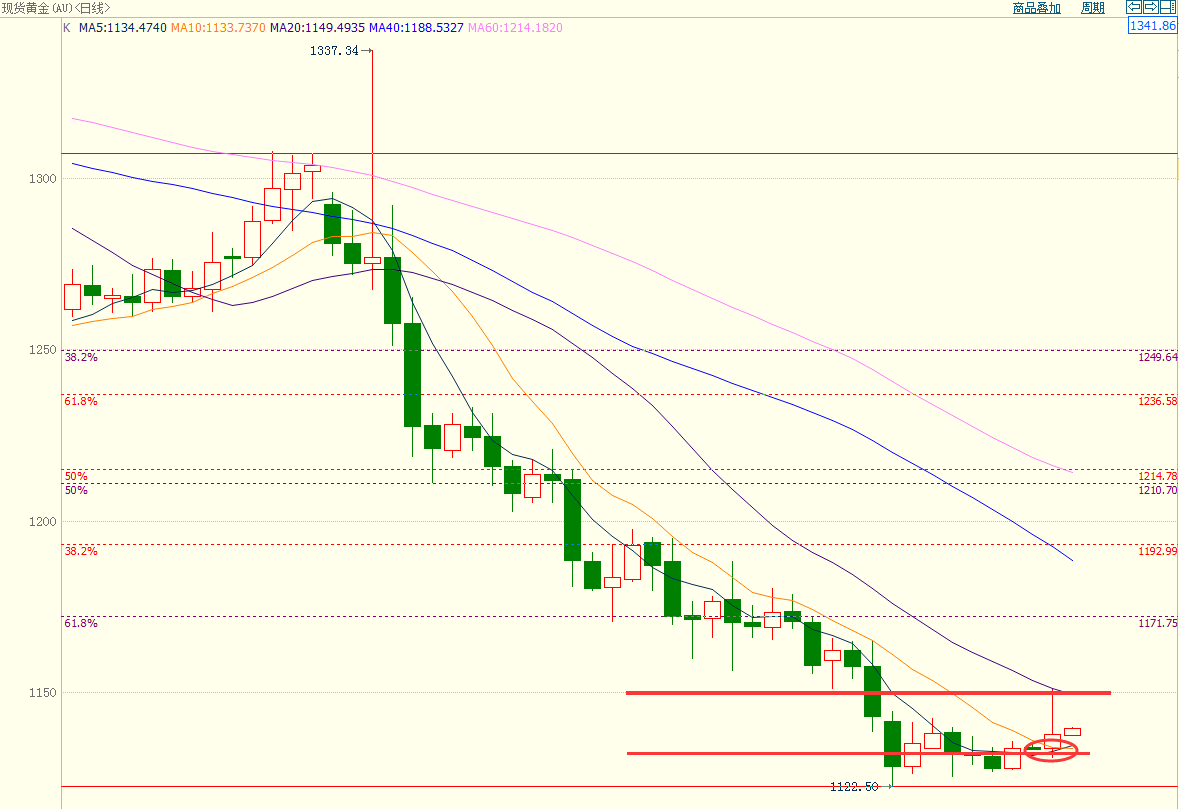The height and width of the screenshot is (809, 1179).
Task: Click the left arrow navigation icon
Action: (1133, 8)
